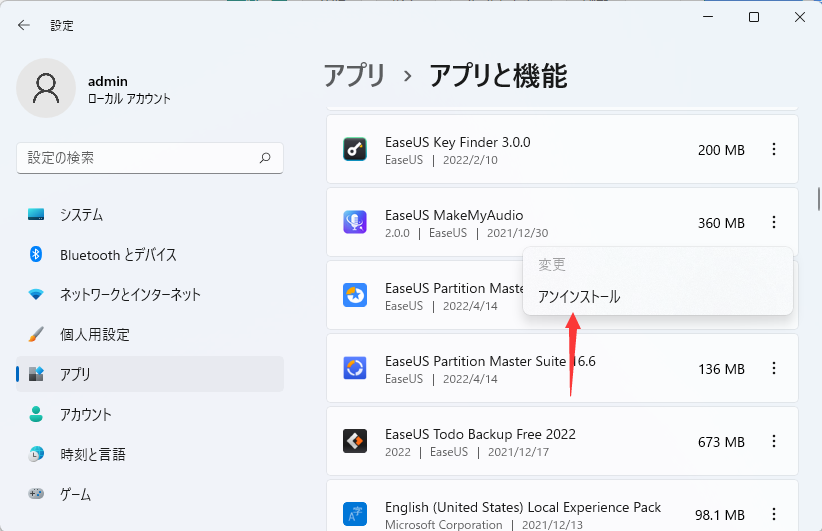822x531 pixels.
Task: Click the Partition Master Suite app icon
Action: click(355, 368)
